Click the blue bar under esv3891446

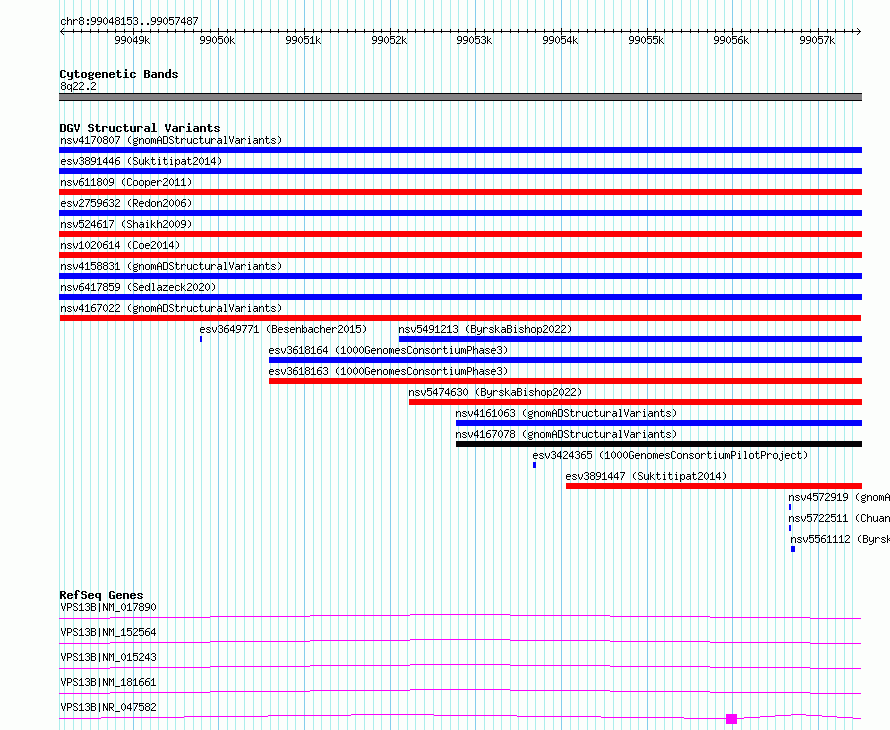460,171
